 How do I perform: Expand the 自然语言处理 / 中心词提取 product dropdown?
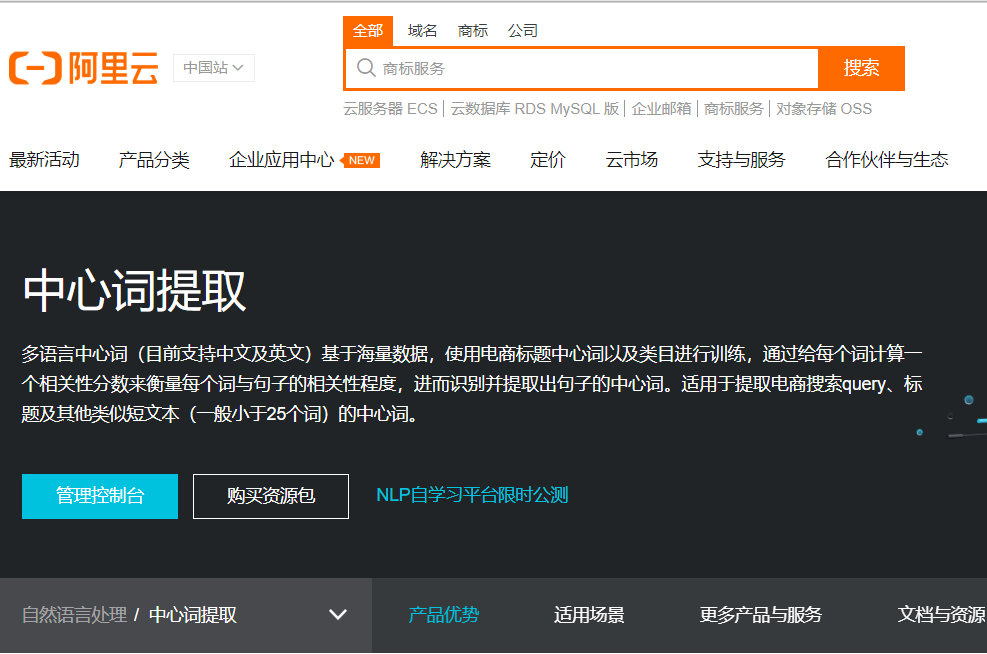point(338,615)
